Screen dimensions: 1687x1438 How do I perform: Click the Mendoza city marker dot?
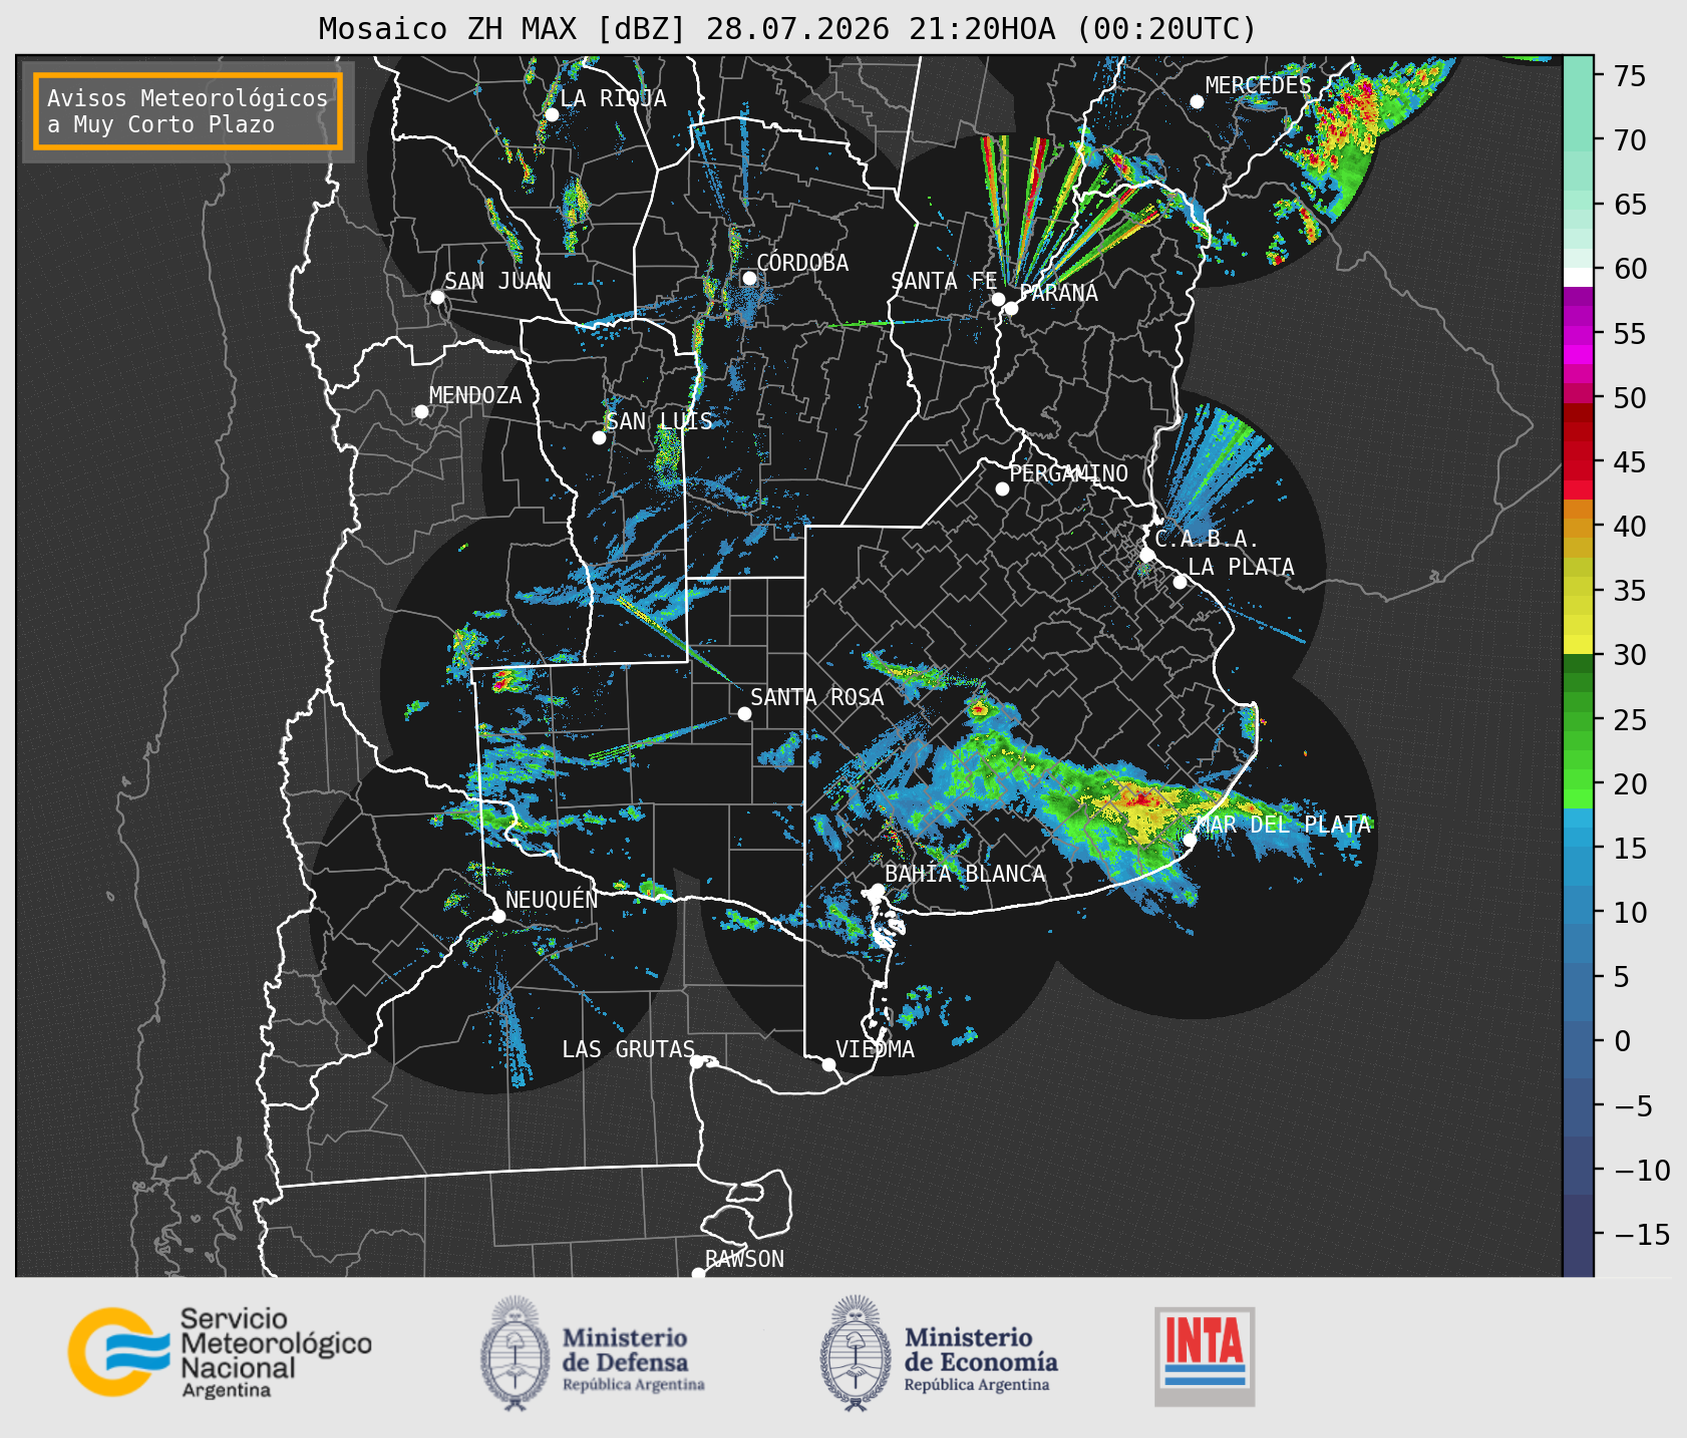421,412
